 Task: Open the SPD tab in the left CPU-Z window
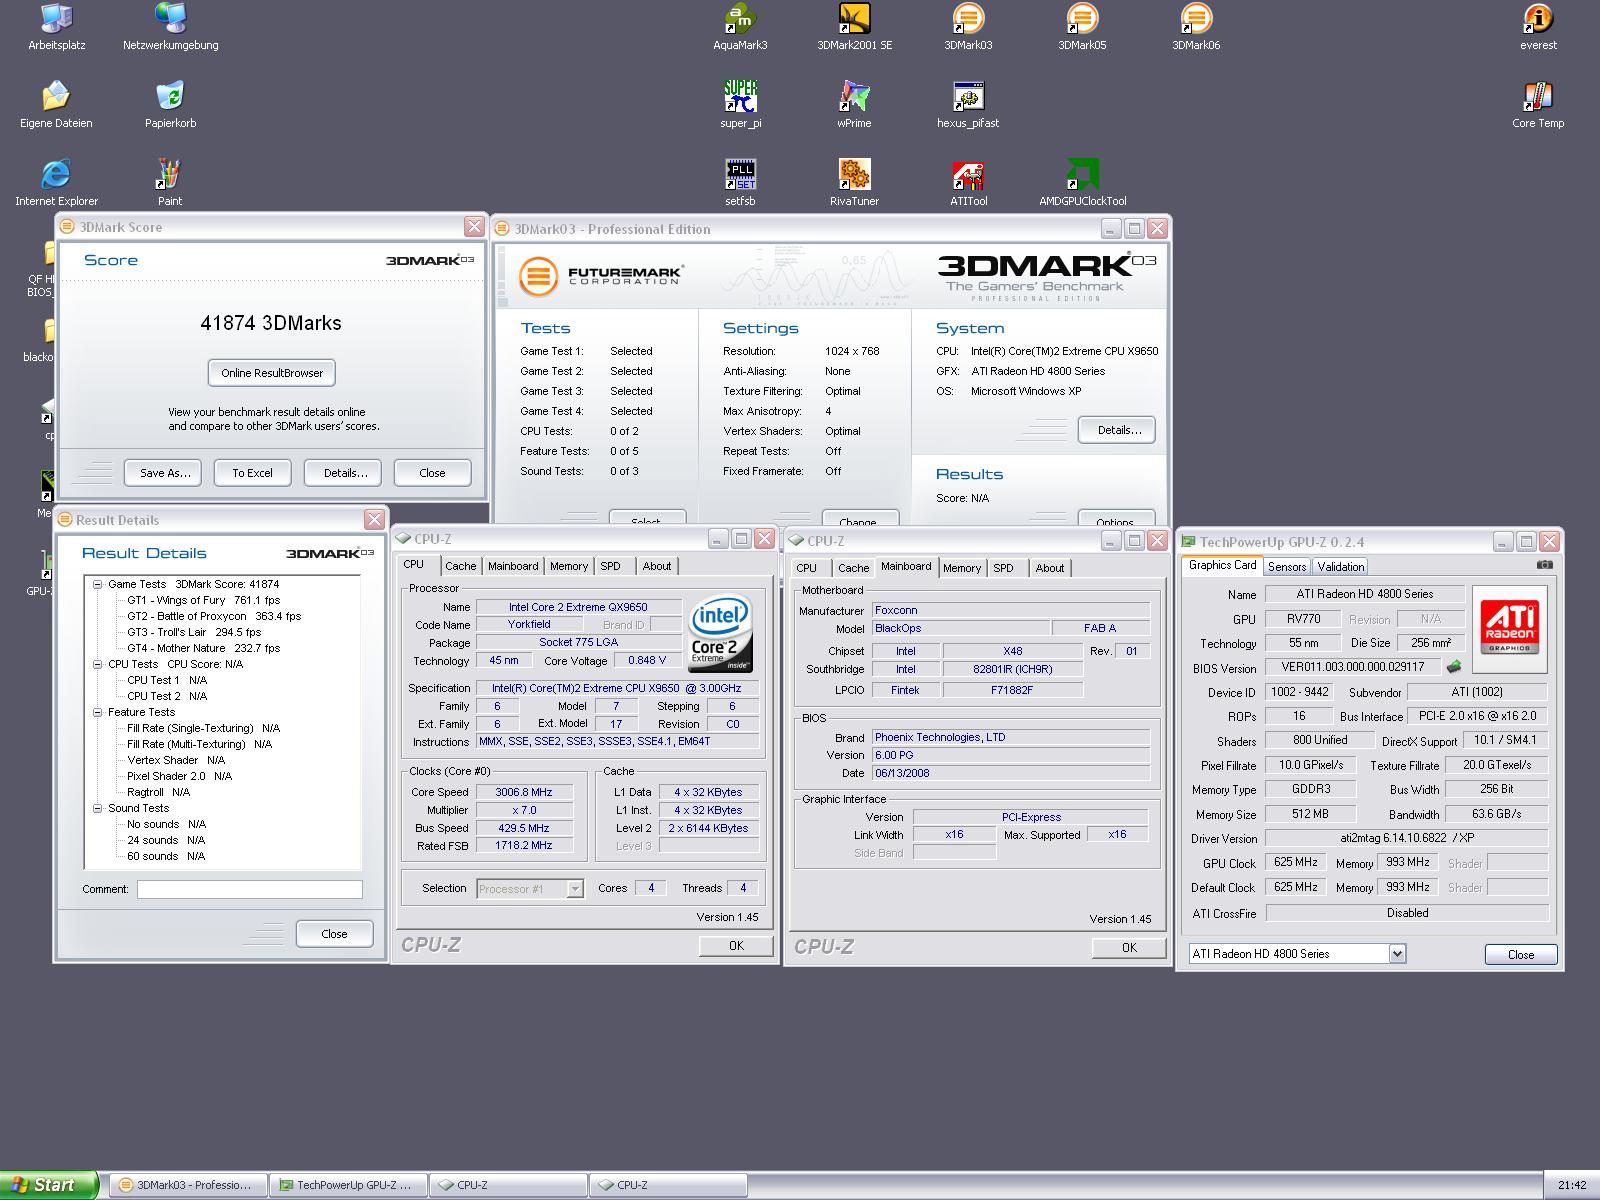[x=610, y=566]
